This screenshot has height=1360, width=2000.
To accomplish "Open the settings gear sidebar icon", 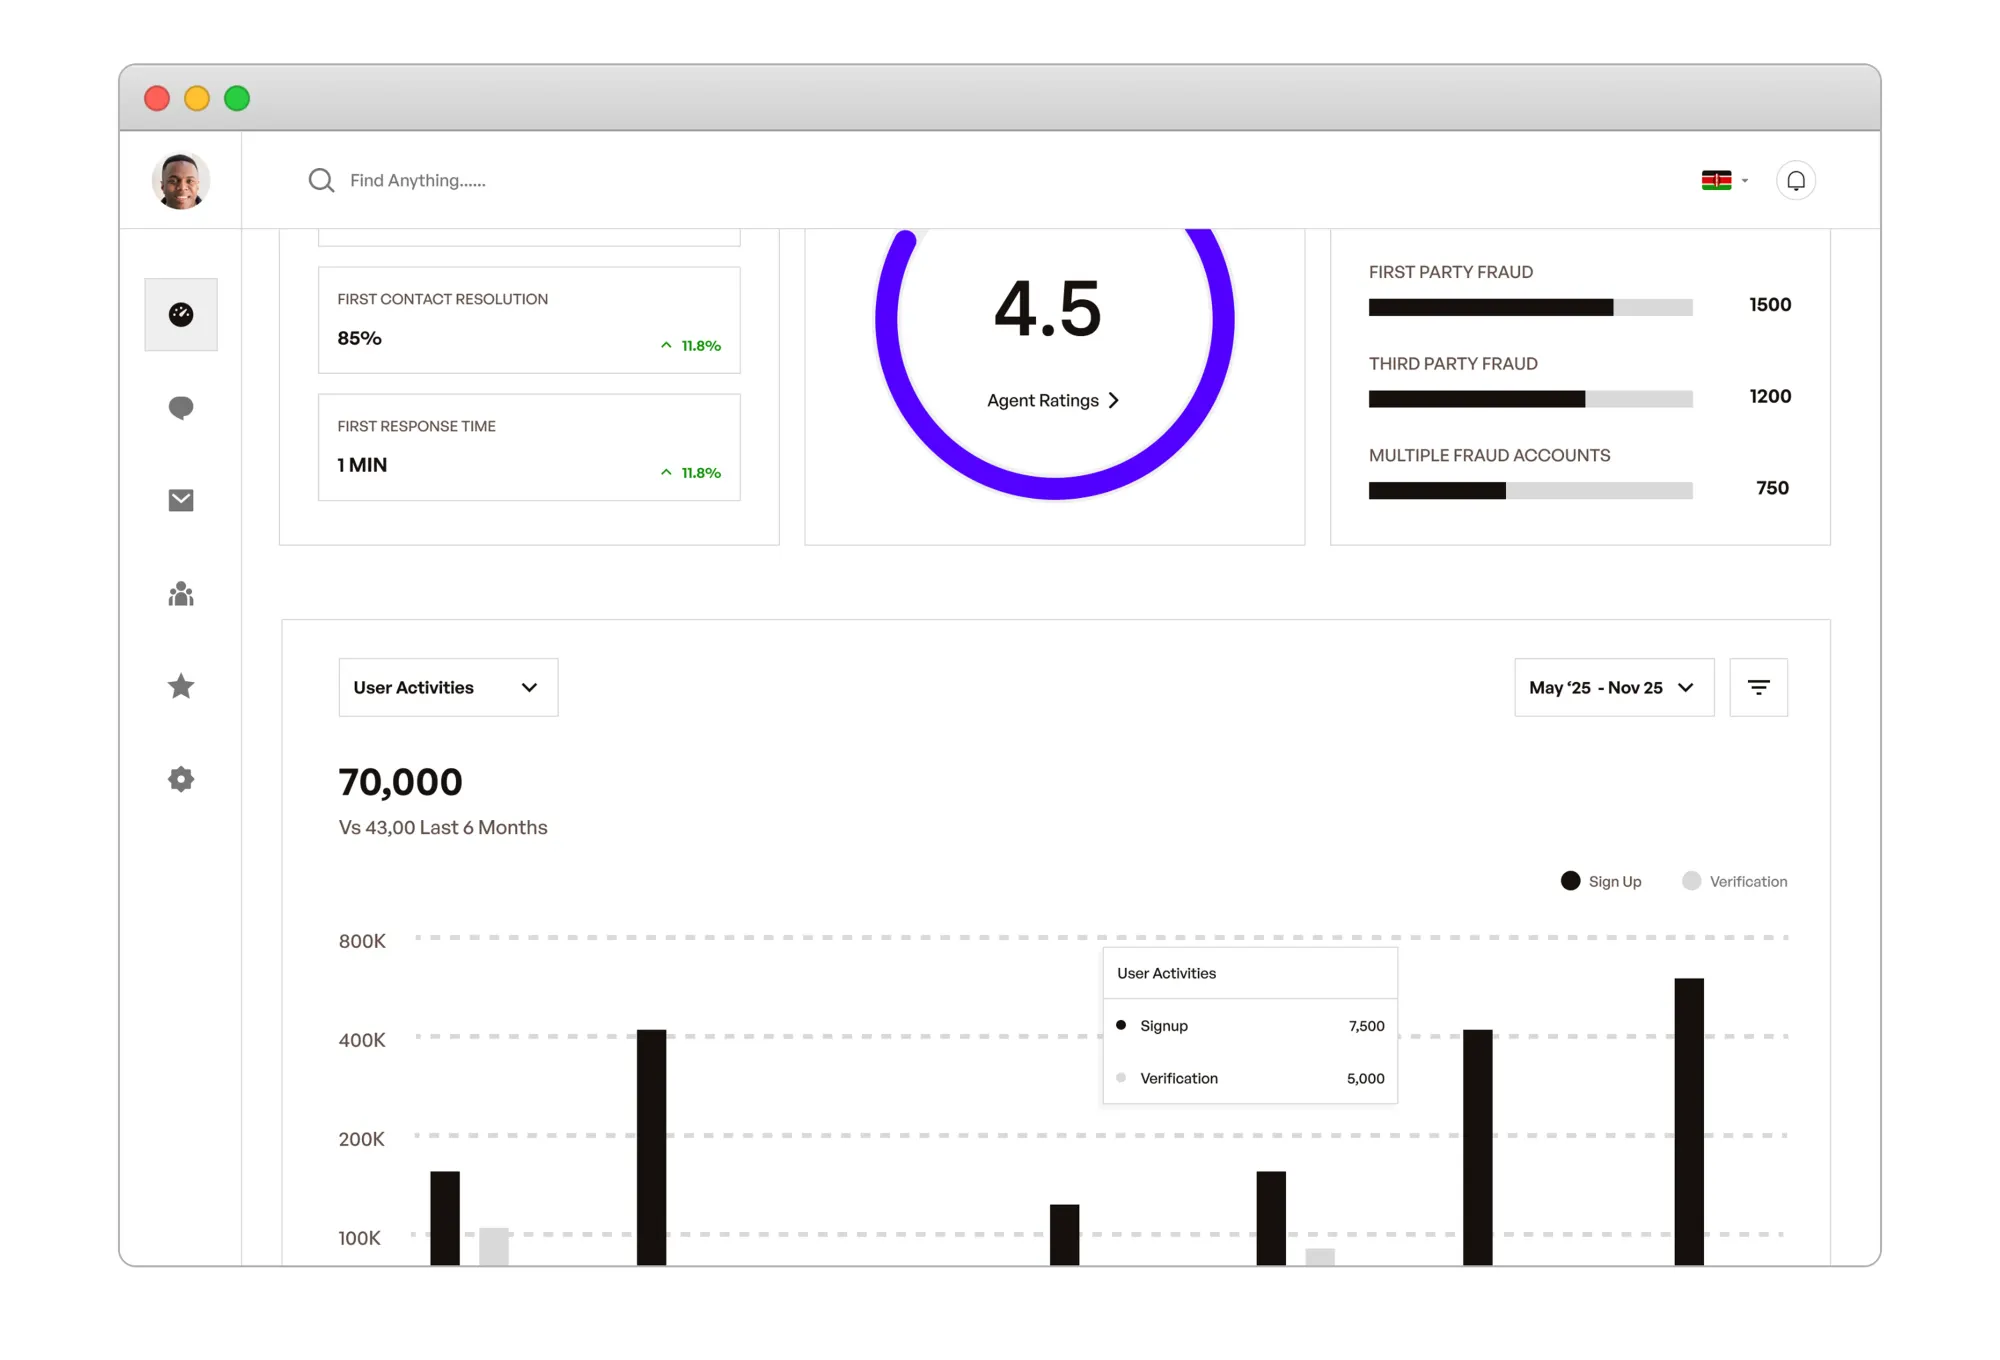I will [181, 779].
